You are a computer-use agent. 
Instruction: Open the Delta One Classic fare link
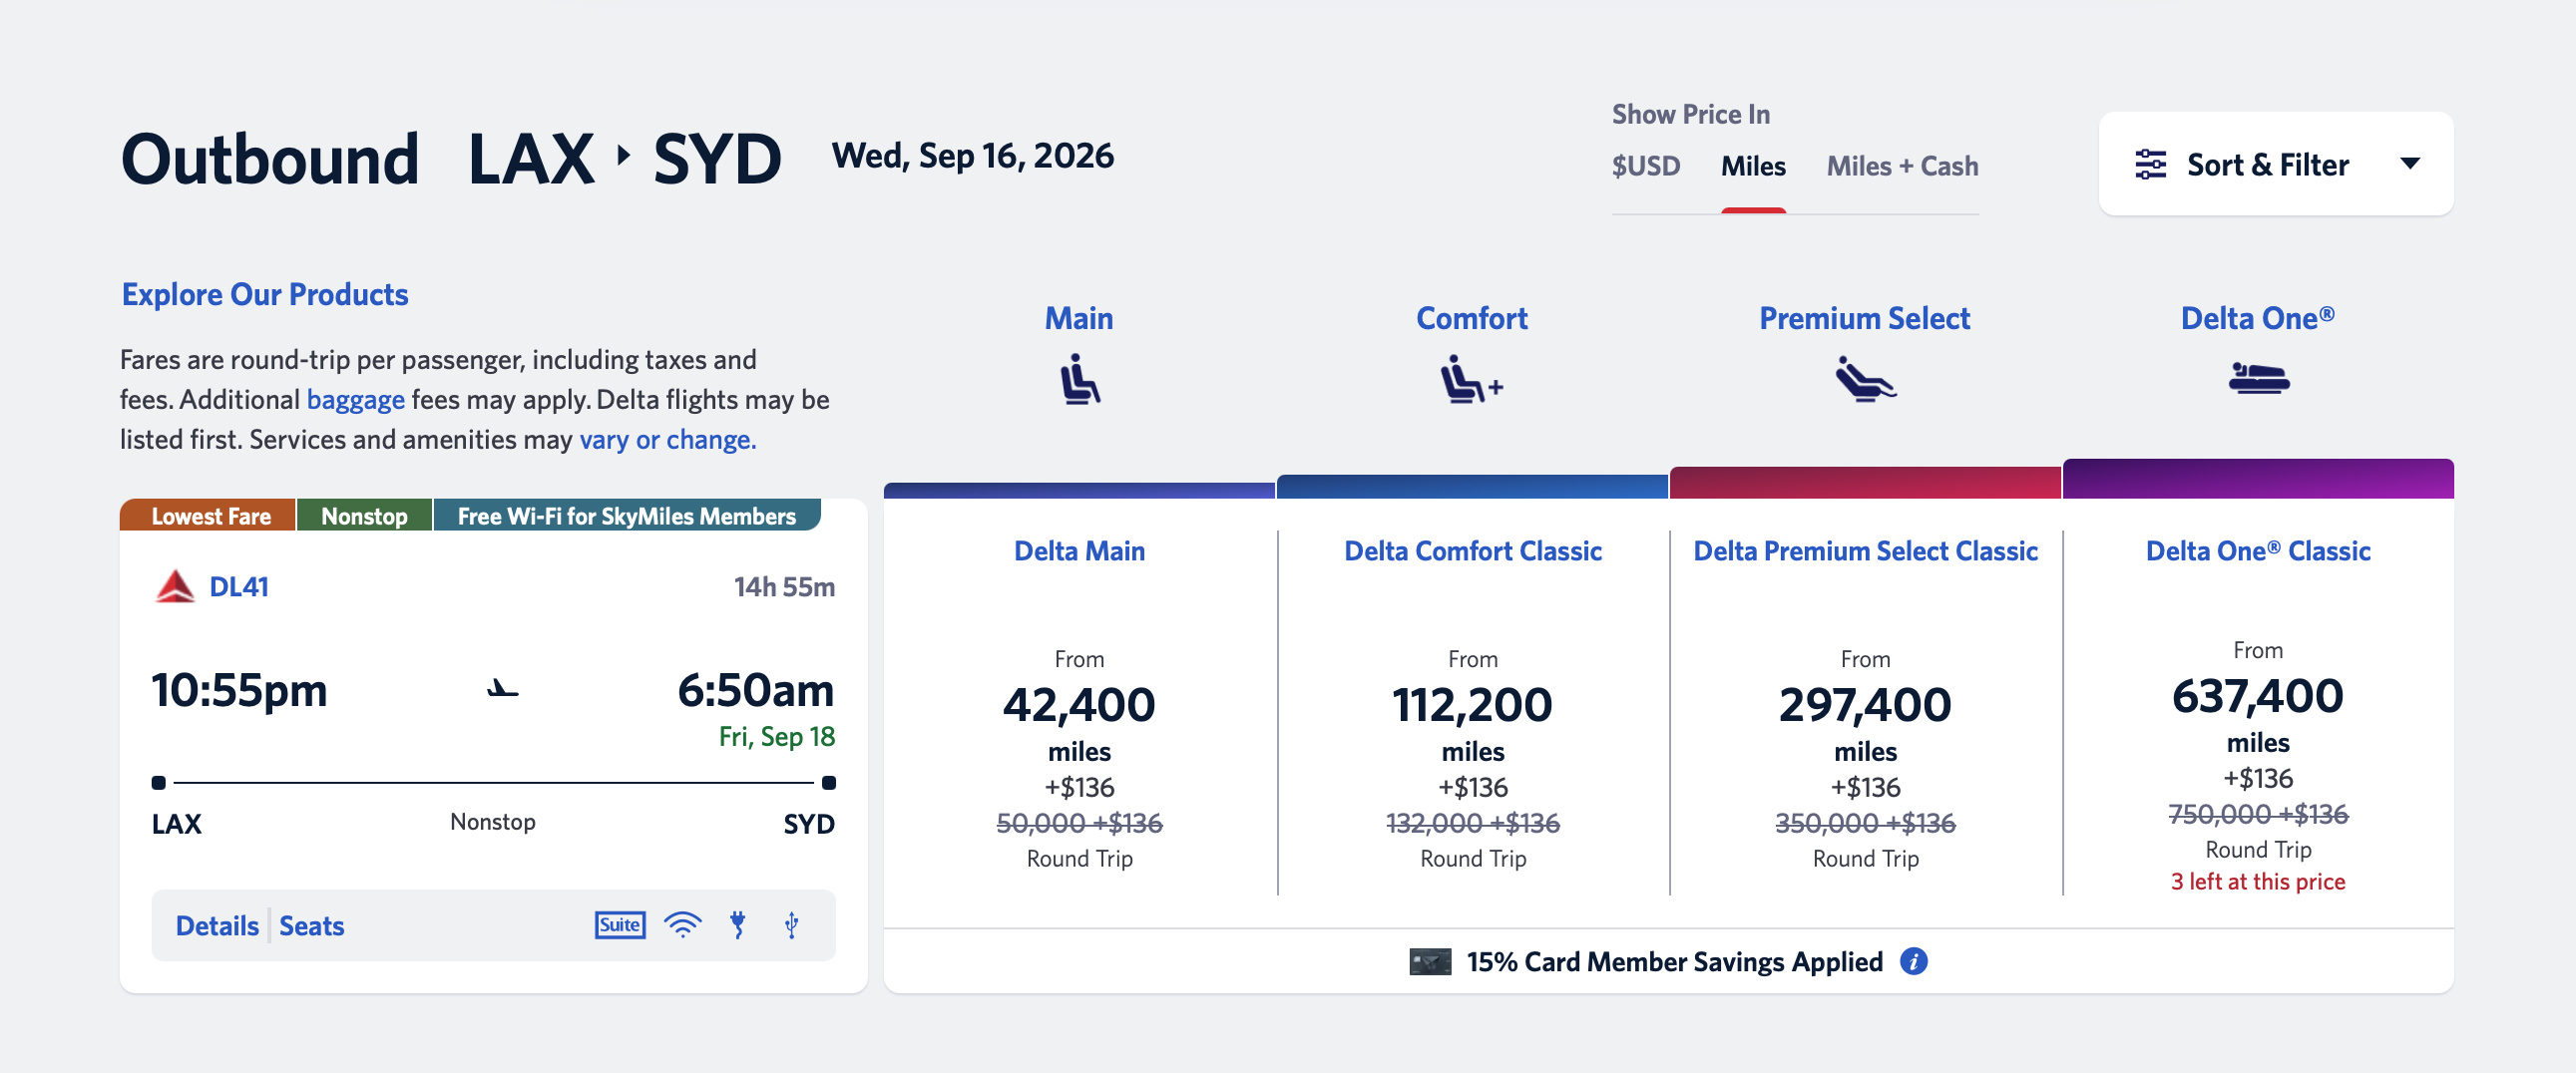(2258, 551)
